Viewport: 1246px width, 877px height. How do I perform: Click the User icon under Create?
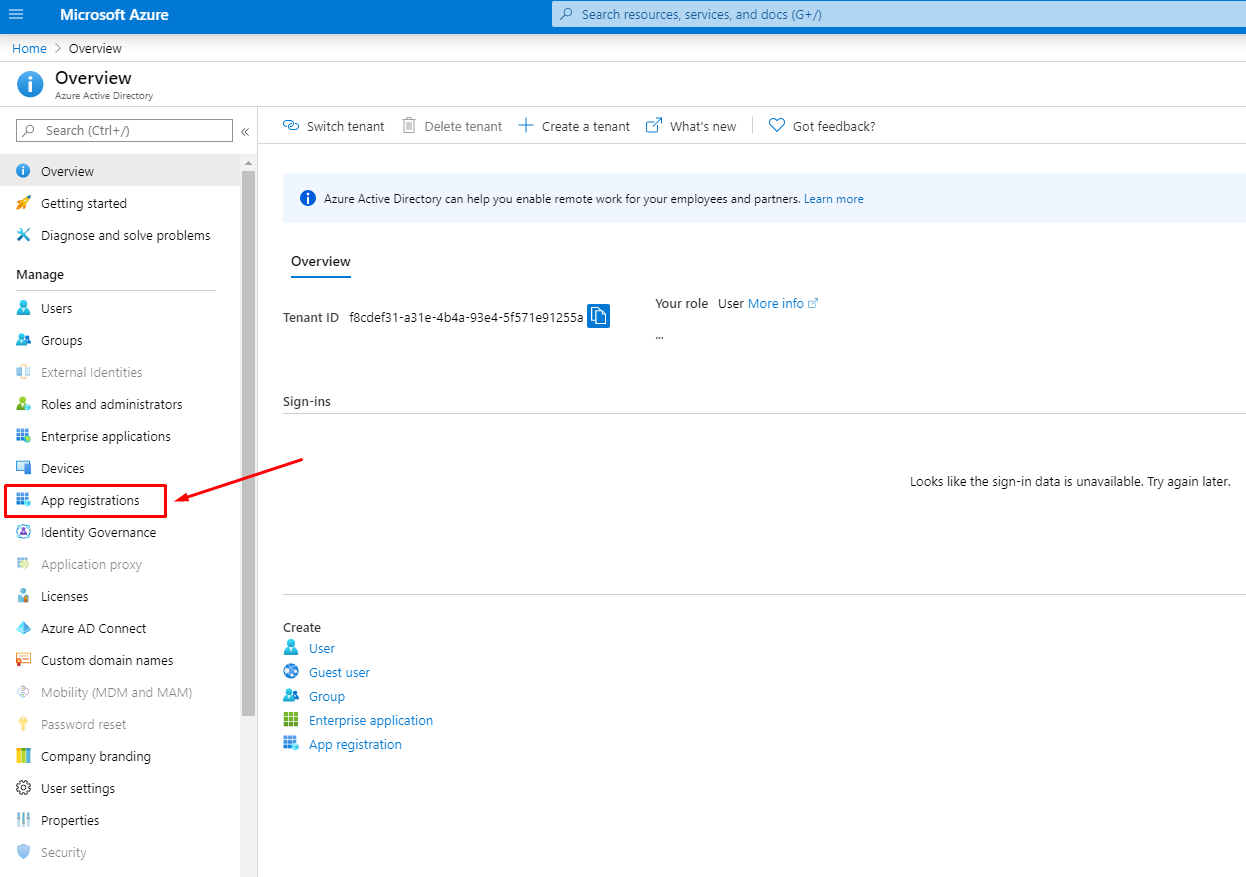[x=291, y=648]
